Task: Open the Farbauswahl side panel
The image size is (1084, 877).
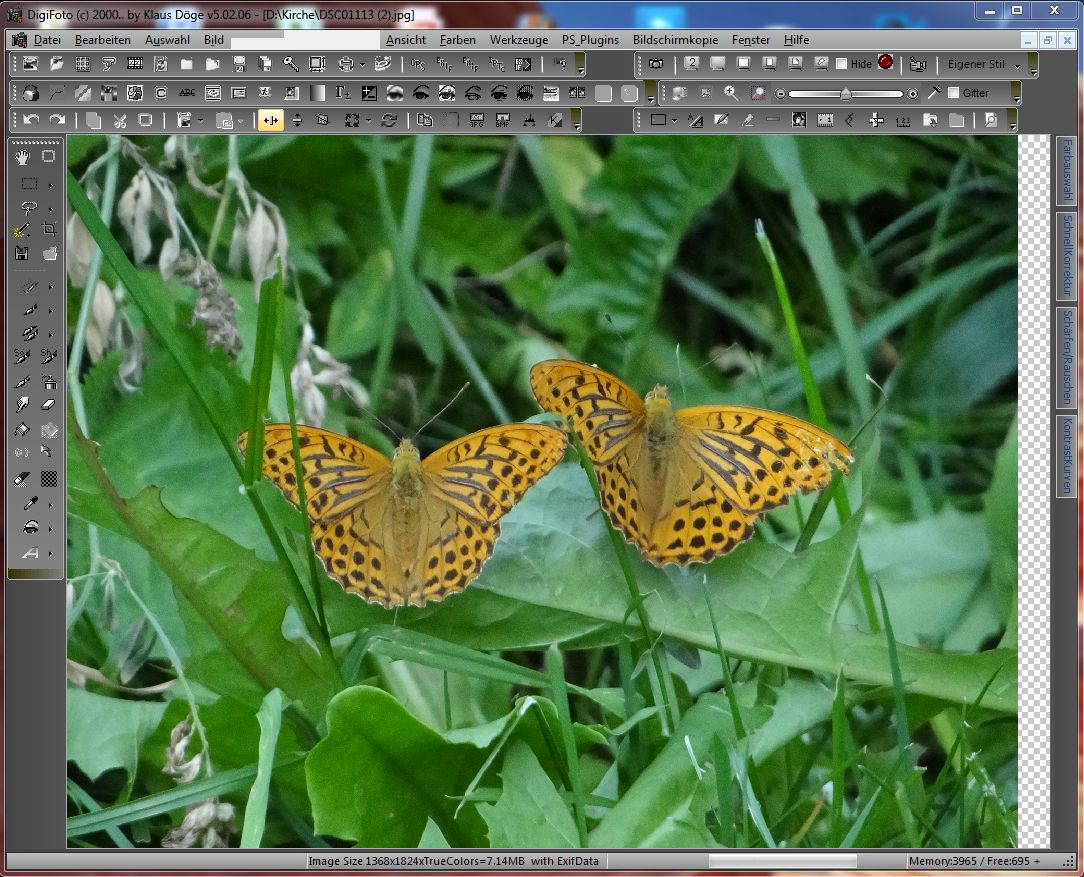Action: pyautogui.click(x=1066, y=169)
